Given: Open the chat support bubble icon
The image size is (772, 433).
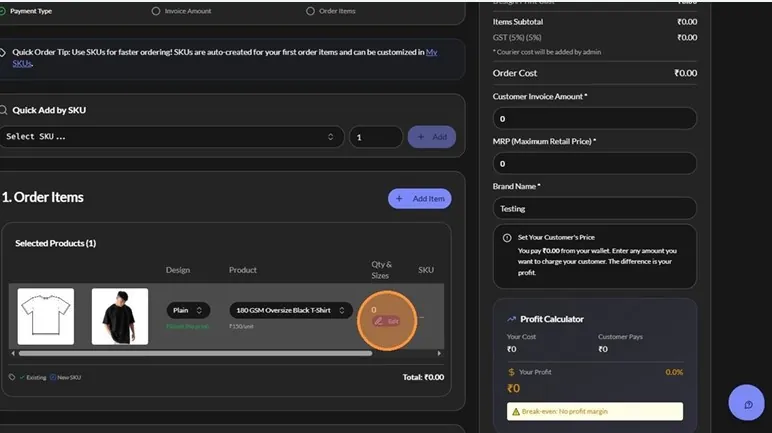Looking at the screenshot, I should coord(747,404).
